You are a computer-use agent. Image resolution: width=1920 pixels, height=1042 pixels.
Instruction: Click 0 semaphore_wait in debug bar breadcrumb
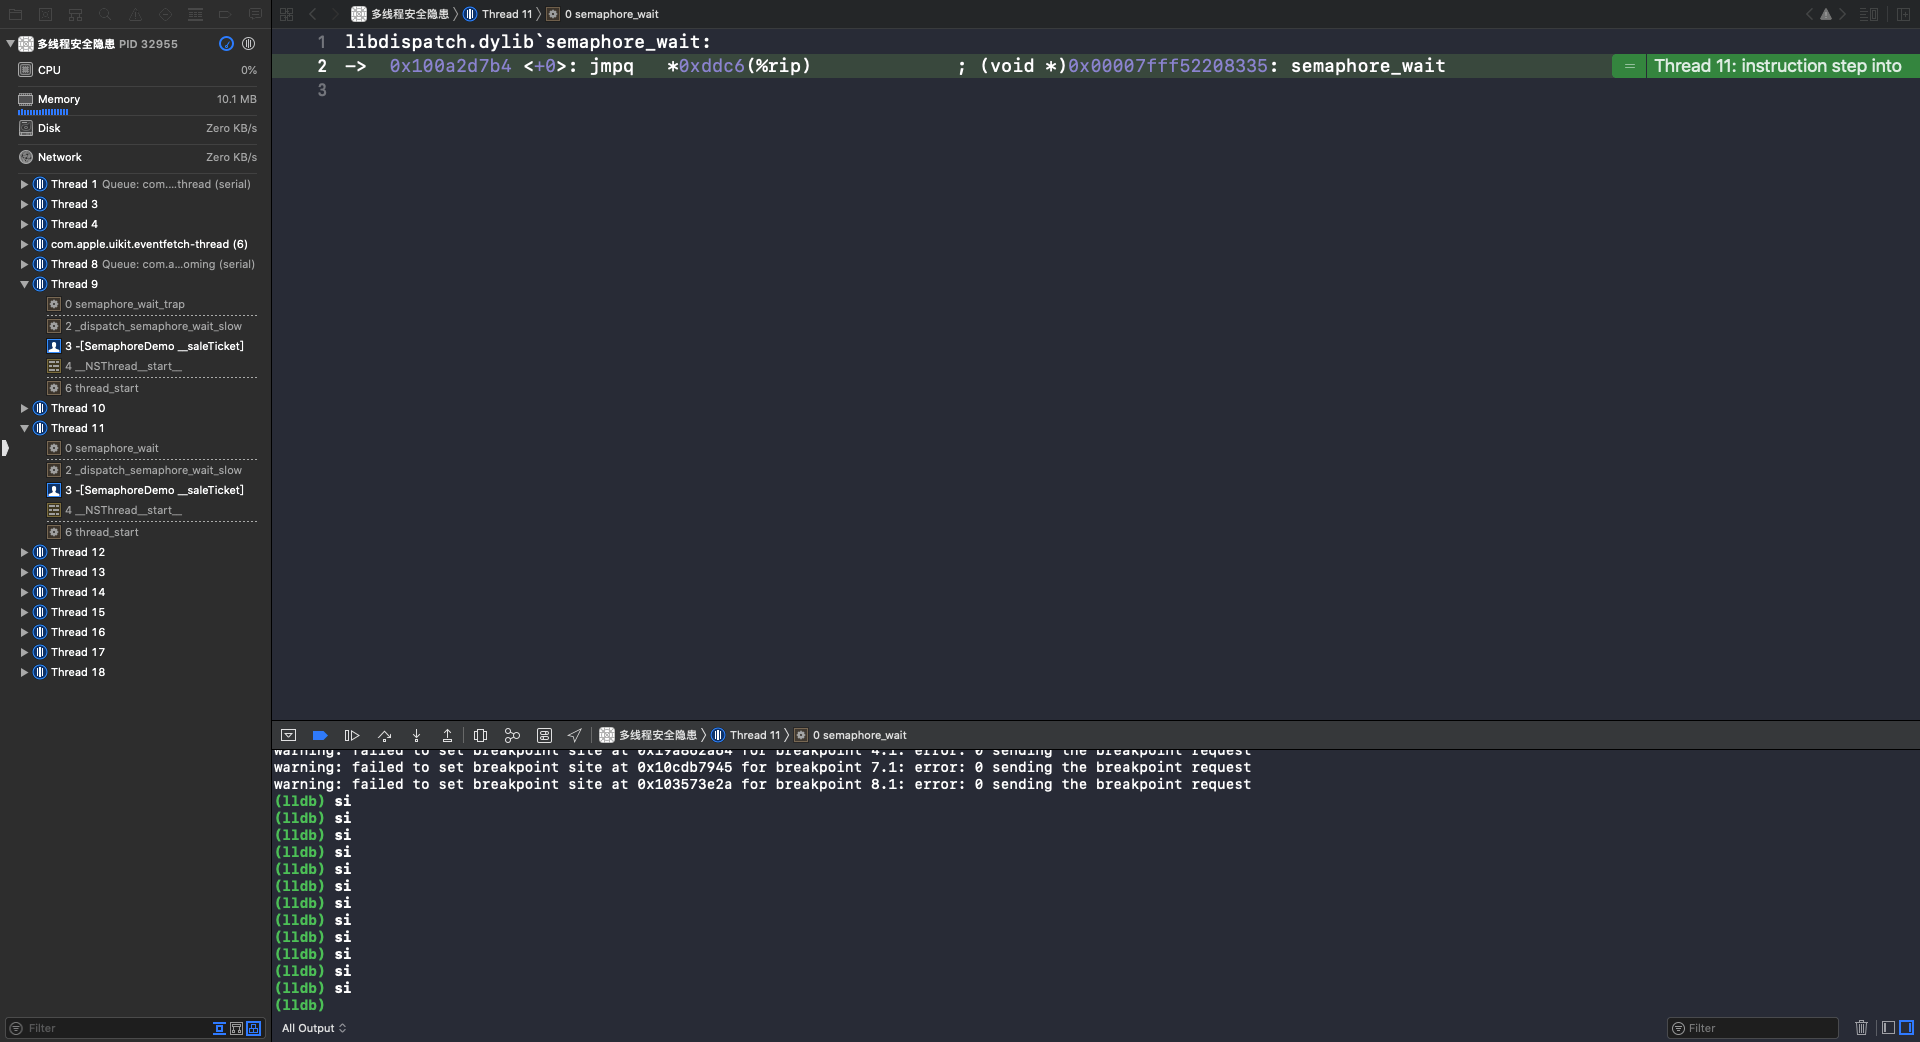[x=851, y=735]
